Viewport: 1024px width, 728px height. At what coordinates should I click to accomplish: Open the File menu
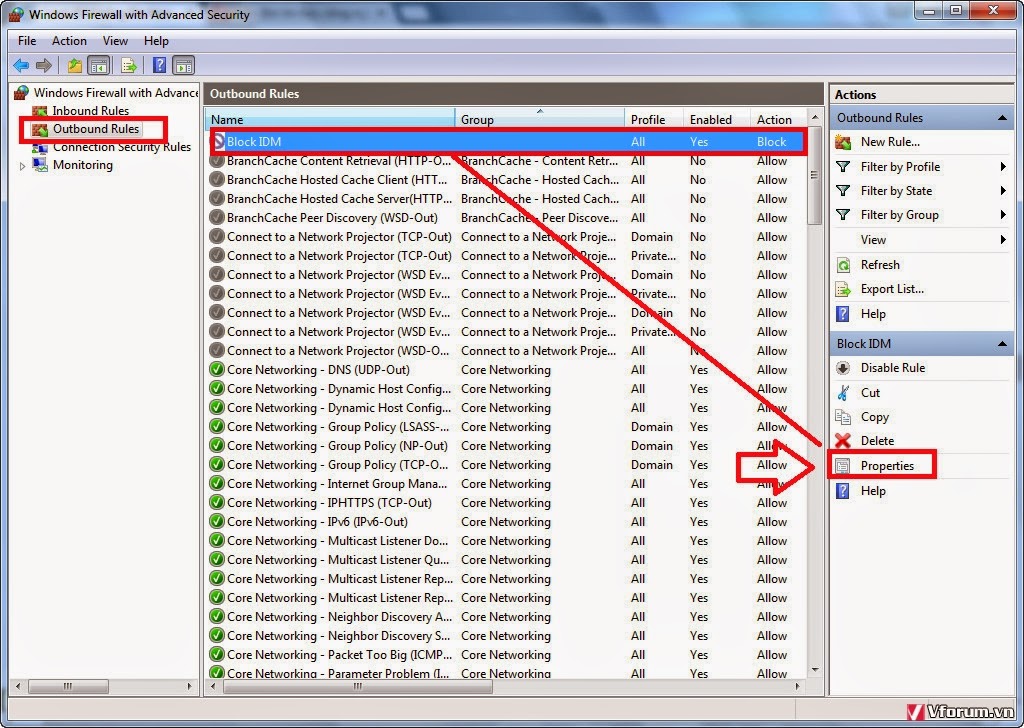(x=27, y=40)
